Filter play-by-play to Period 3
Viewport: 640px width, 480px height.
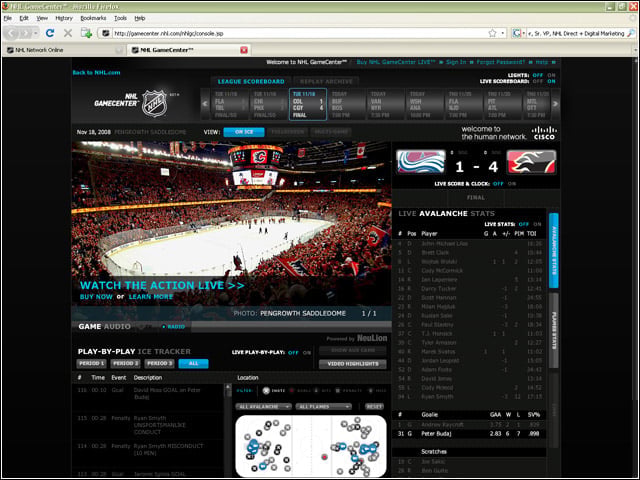[x=159, y=363]
